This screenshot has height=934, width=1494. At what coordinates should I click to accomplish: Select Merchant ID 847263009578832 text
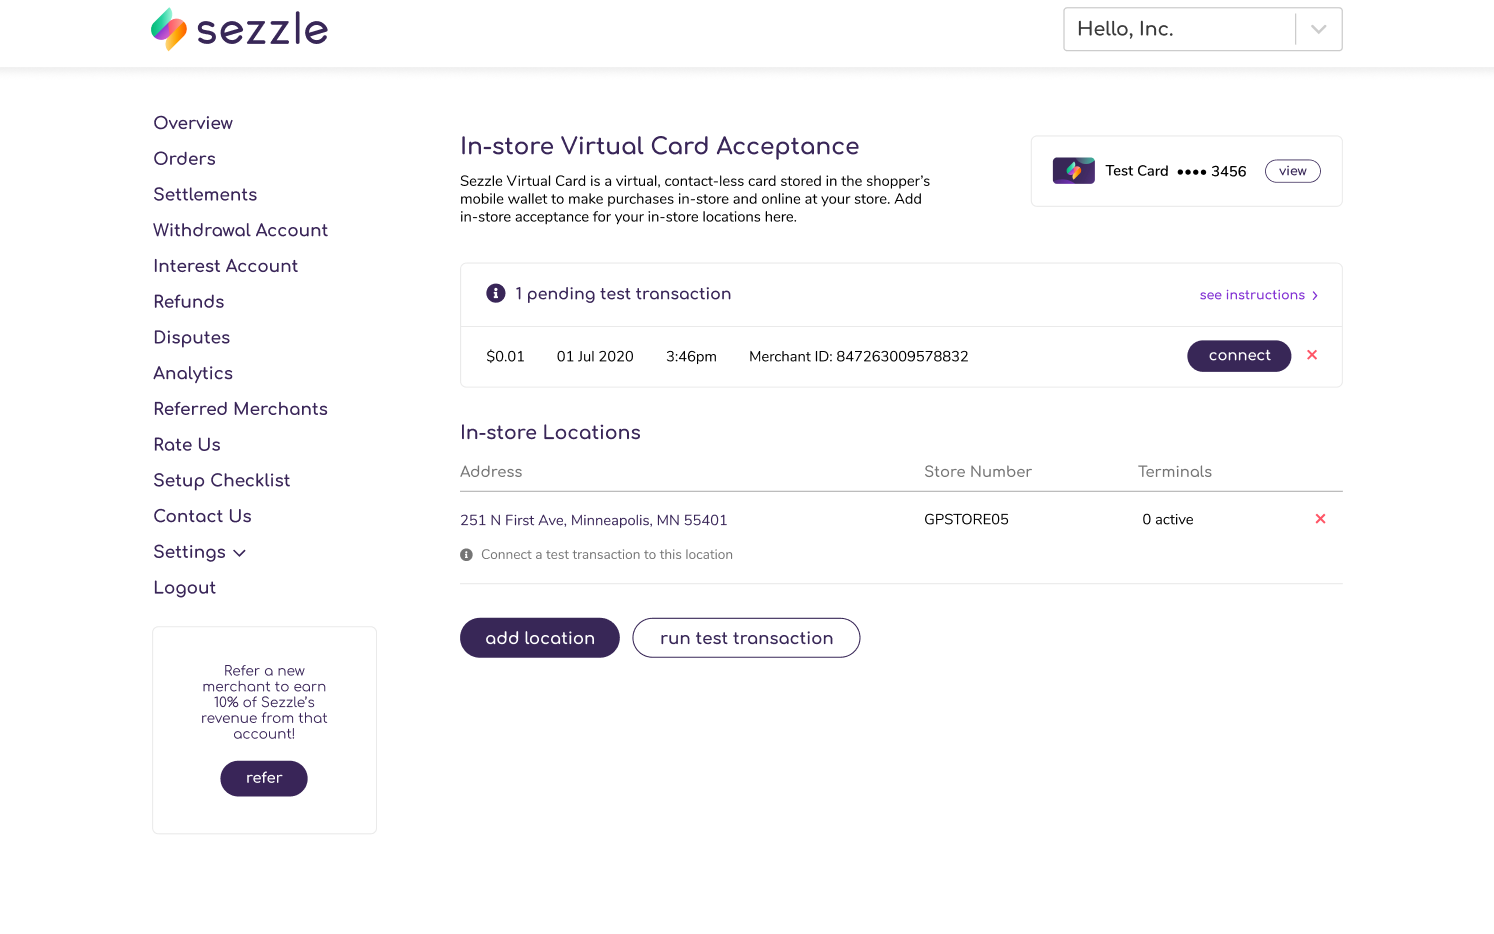tap(858, 357)
